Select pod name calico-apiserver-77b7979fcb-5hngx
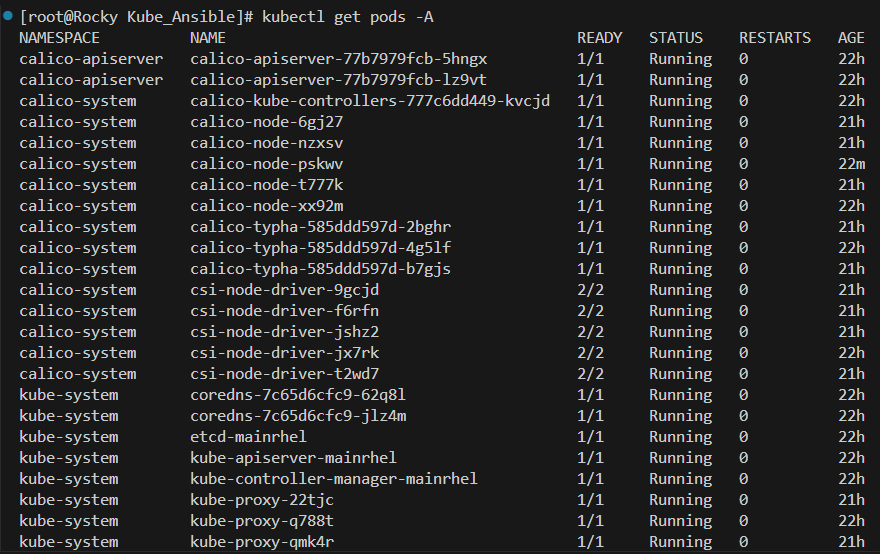Screen dimensions: 880x554 (338, 59)
